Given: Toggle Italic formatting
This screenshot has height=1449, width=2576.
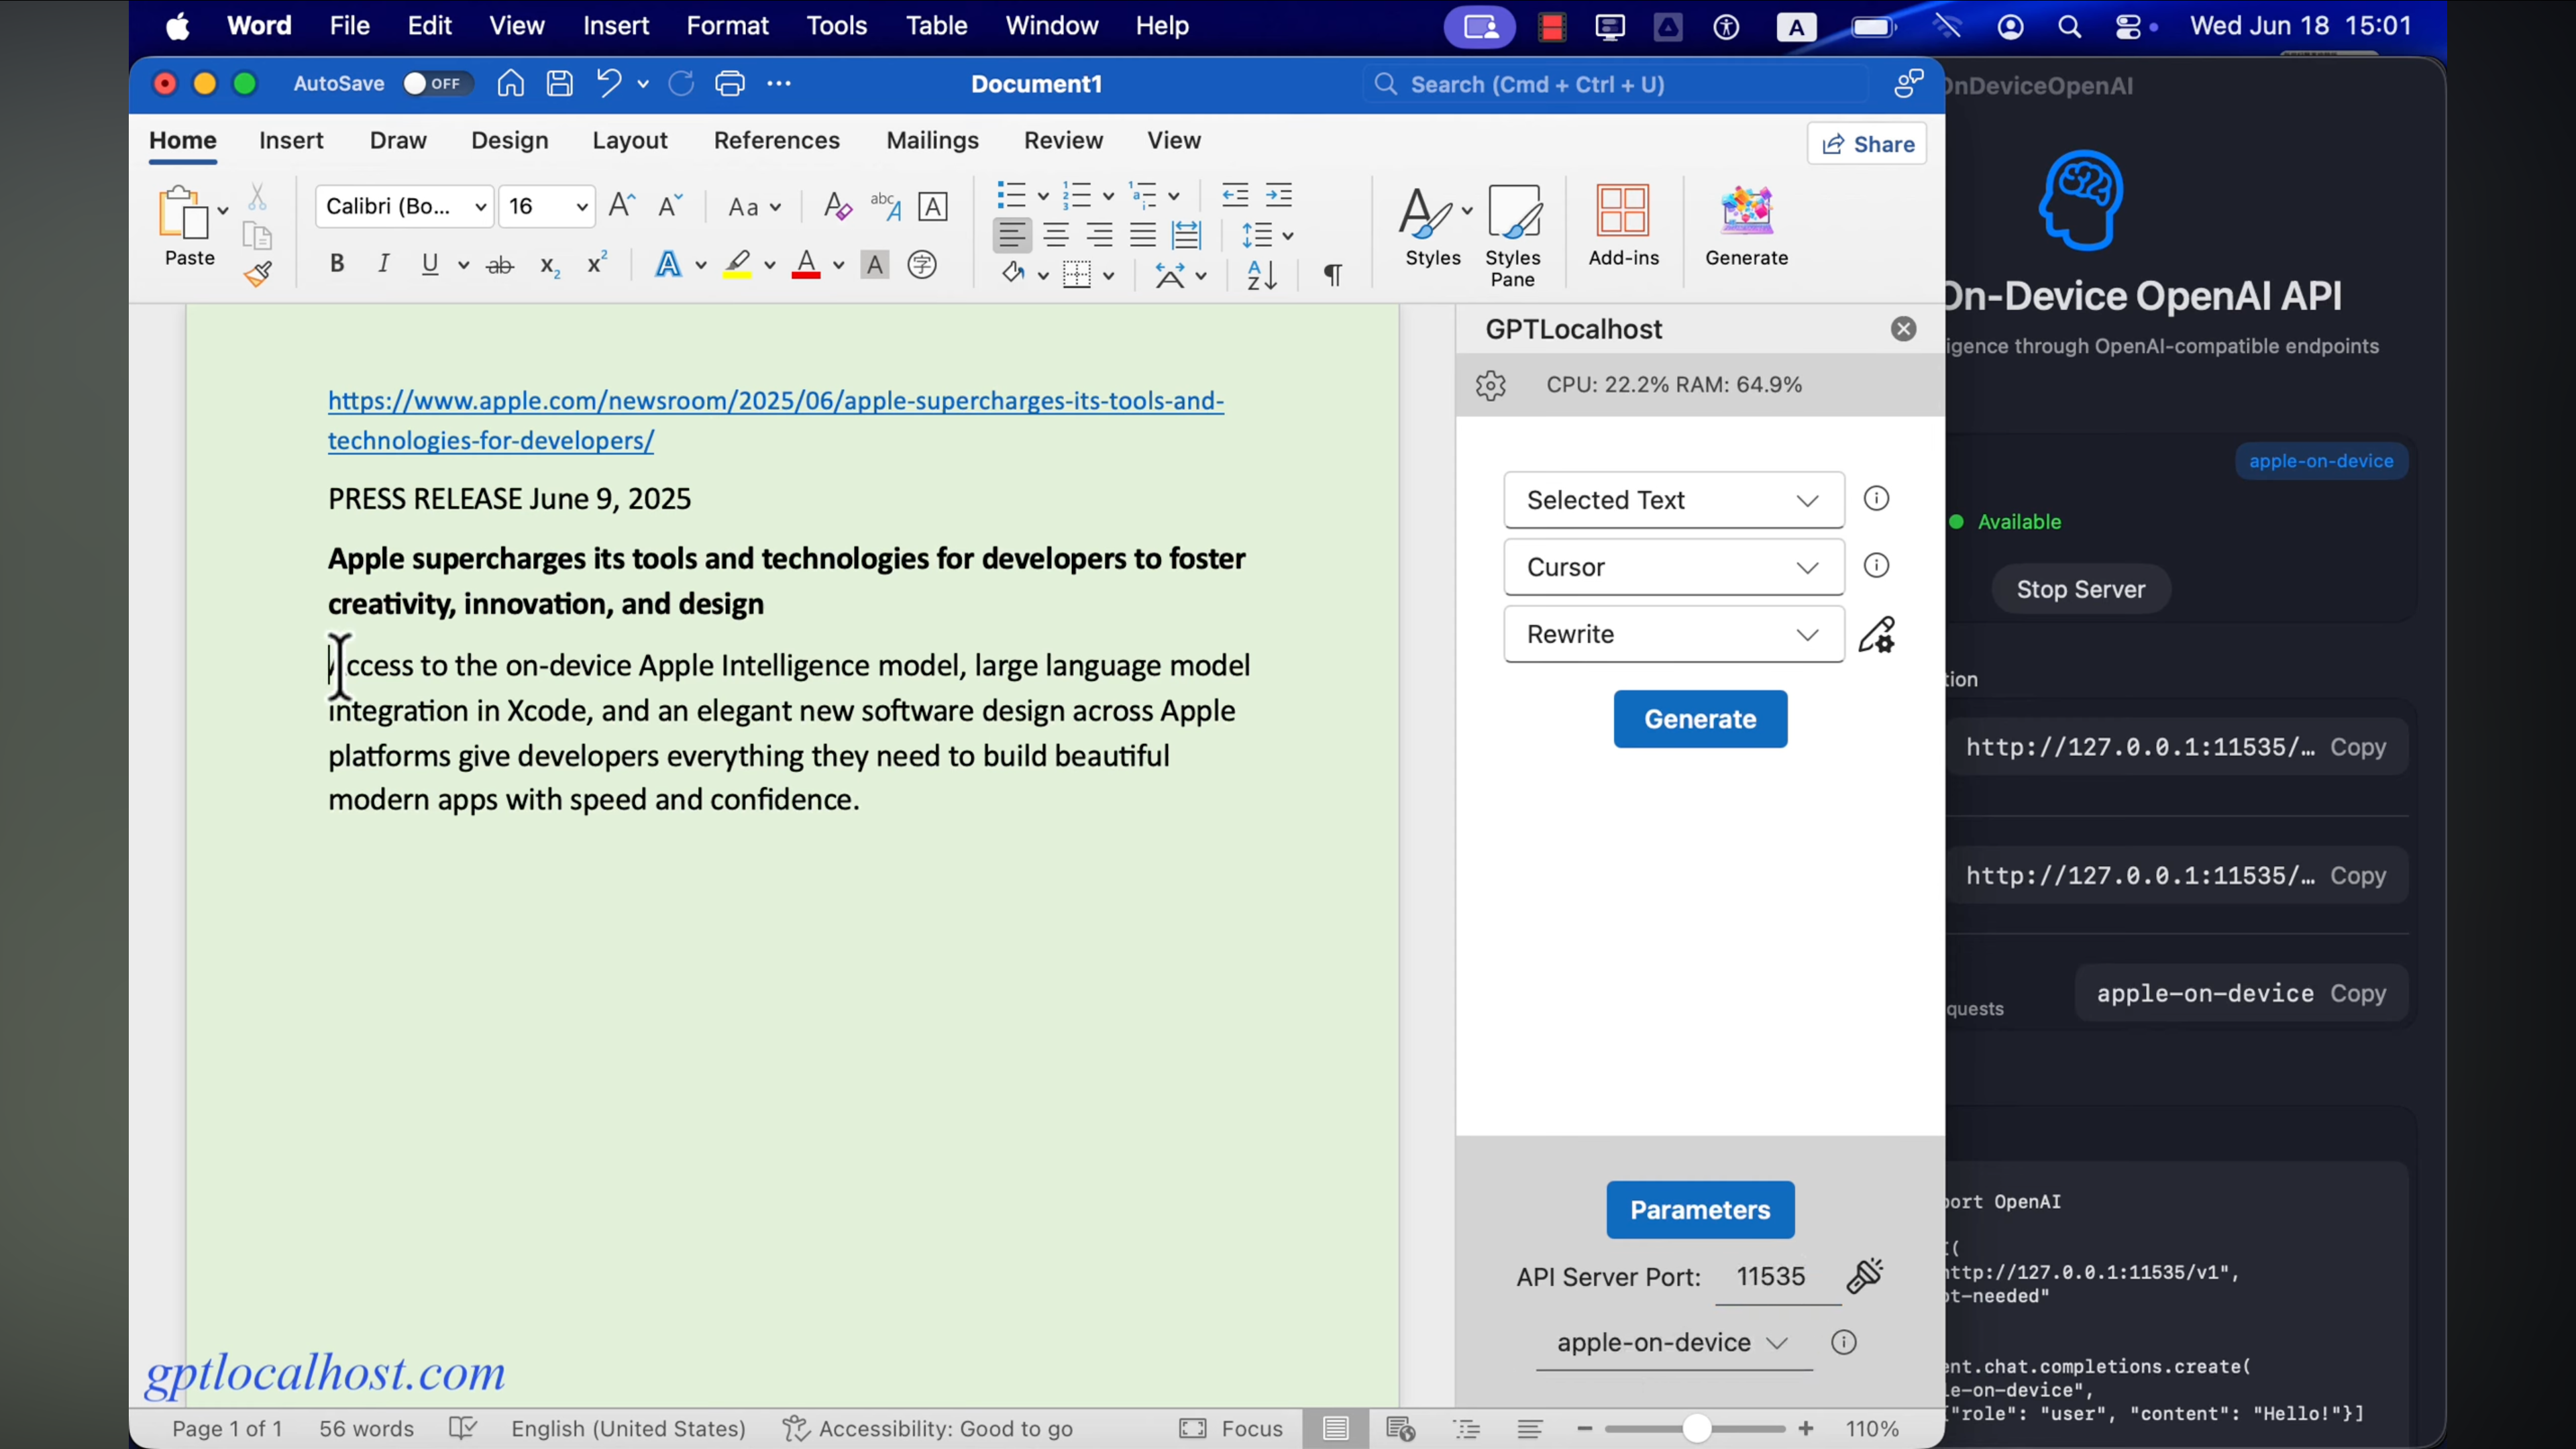Looking at the screenshot, I should pyautogui.click(x=383, y=264).
